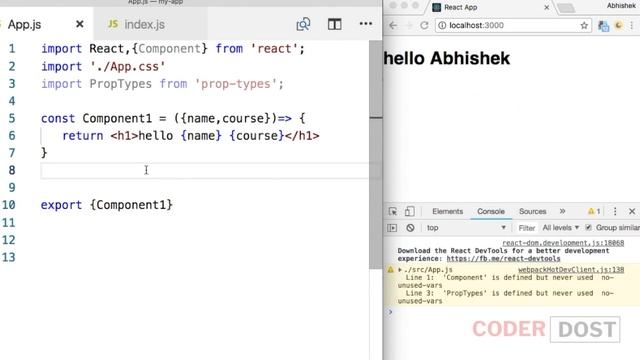
Task: Open the All levels dropdown
Action: [x=560, y=228]
